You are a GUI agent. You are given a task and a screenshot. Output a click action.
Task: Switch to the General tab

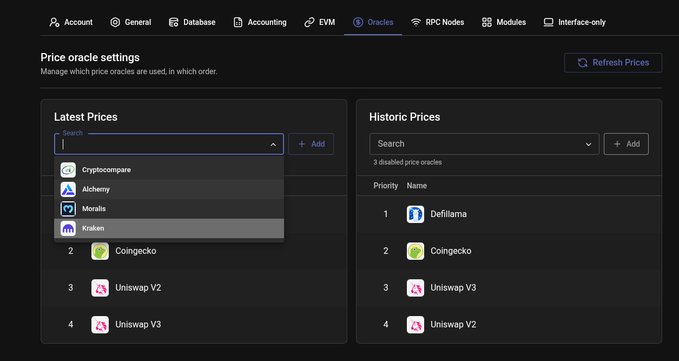[x=130, y=22]
